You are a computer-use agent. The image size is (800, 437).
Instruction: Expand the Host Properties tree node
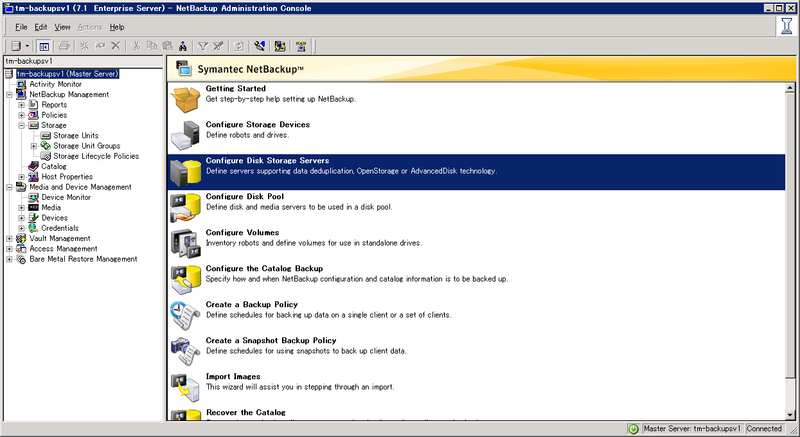[x=21, y=177]
